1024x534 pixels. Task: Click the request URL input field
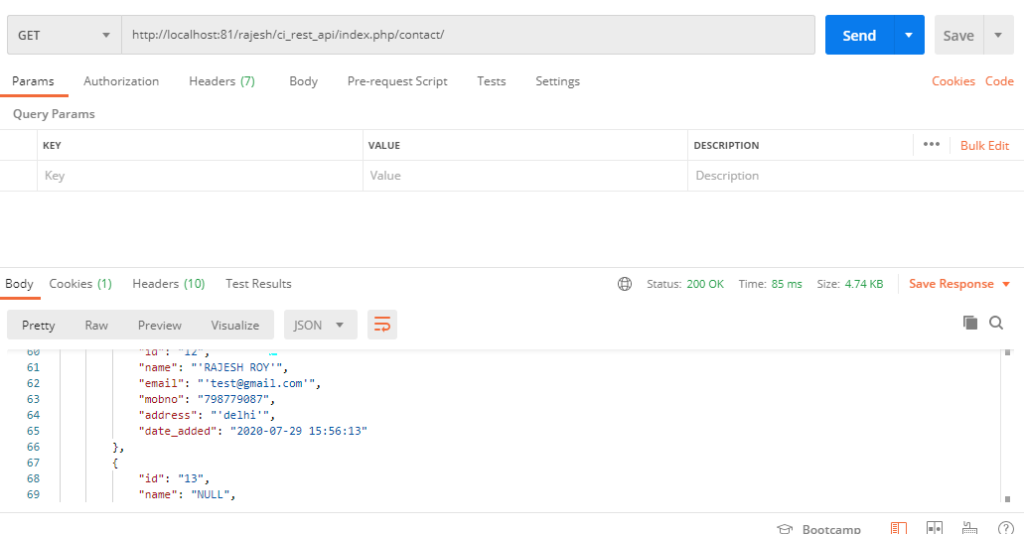468,35
